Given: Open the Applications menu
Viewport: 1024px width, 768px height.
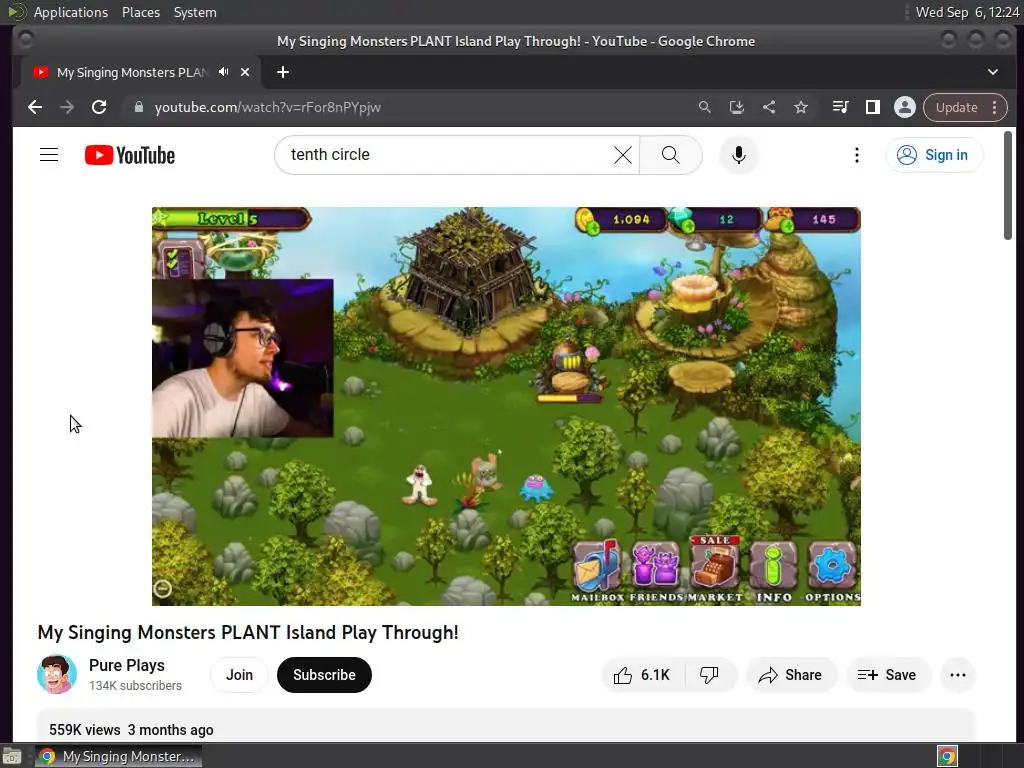Looking at the screenshot, I should coord(71,12).
